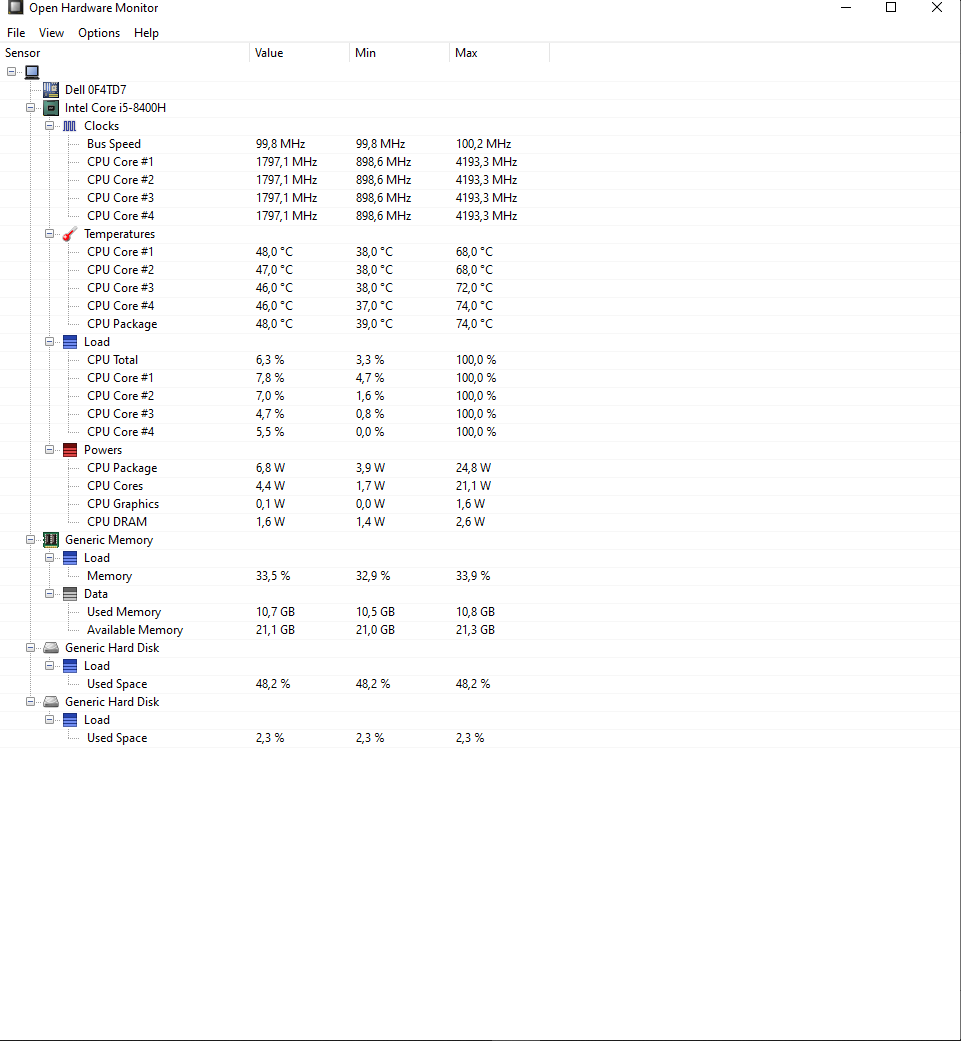Click the 24,8 W max package power

(x=473, y=467)
